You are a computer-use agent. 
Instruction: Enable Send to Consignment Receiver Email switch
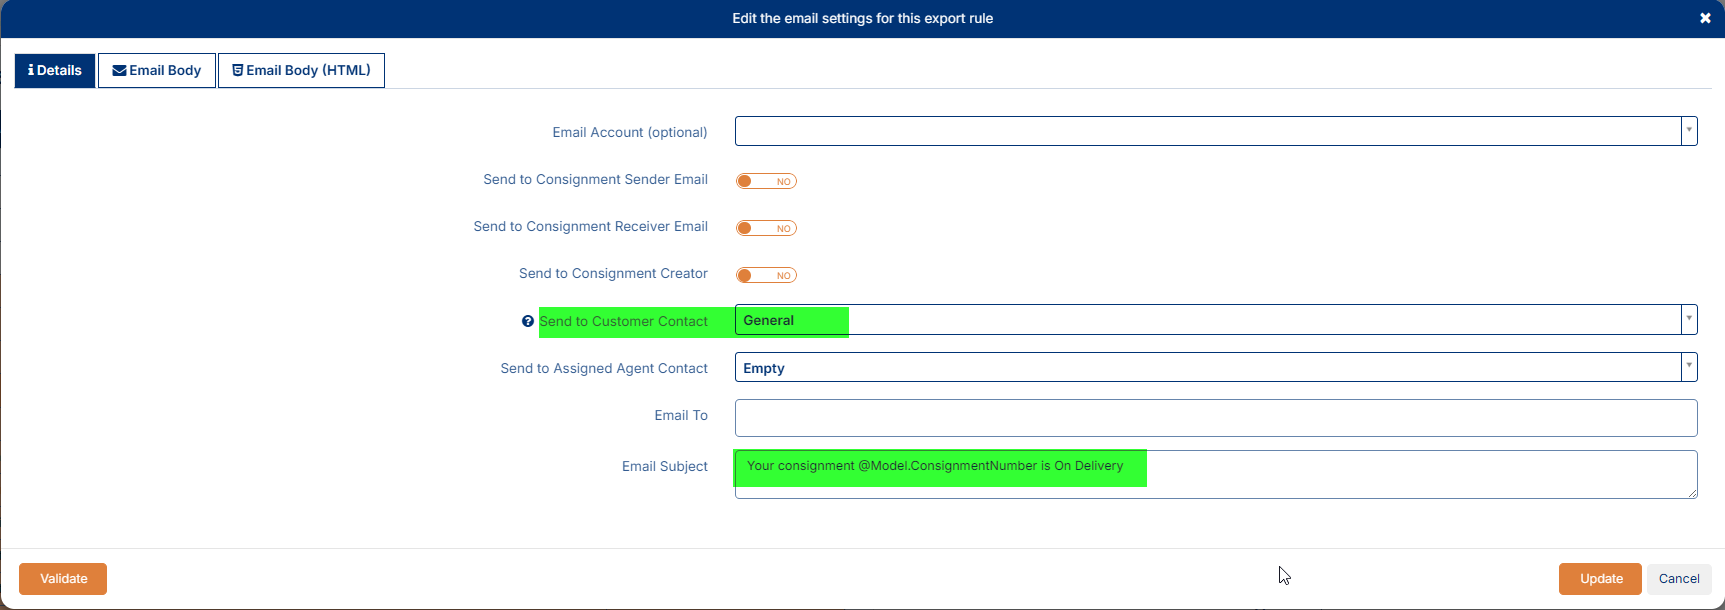pos(766,228)
